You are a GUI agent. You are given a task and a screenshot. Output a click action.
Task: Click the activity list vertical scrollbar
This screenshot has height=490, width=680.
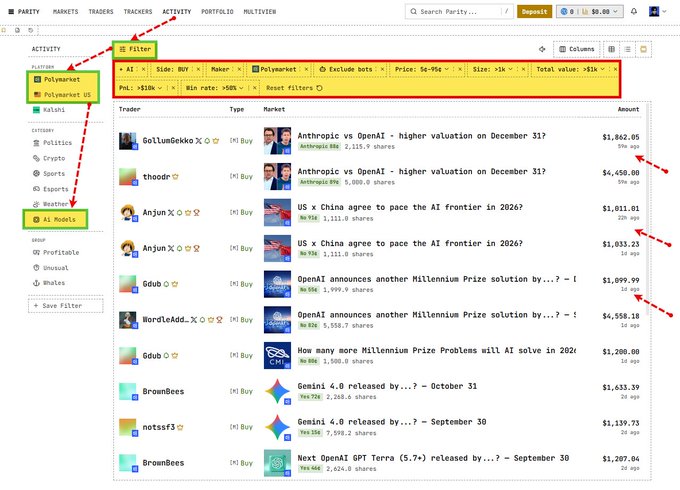(x=649, y=210)
